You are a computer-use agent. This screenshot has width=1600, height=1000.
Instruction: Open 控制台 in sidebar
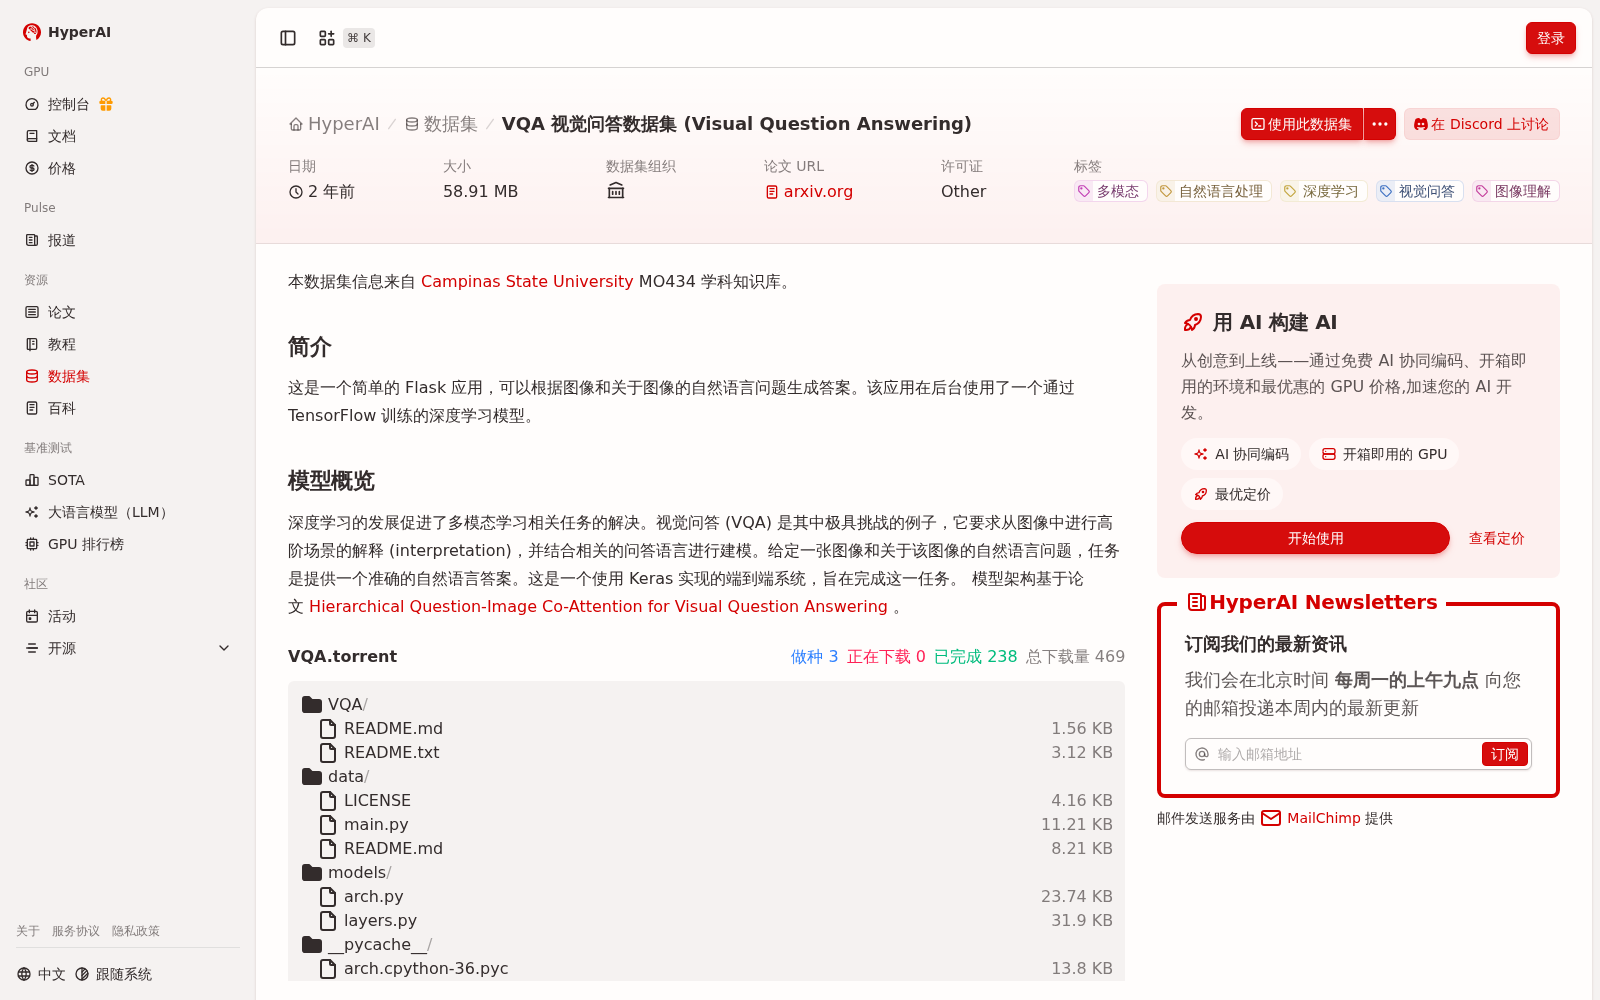68,104
